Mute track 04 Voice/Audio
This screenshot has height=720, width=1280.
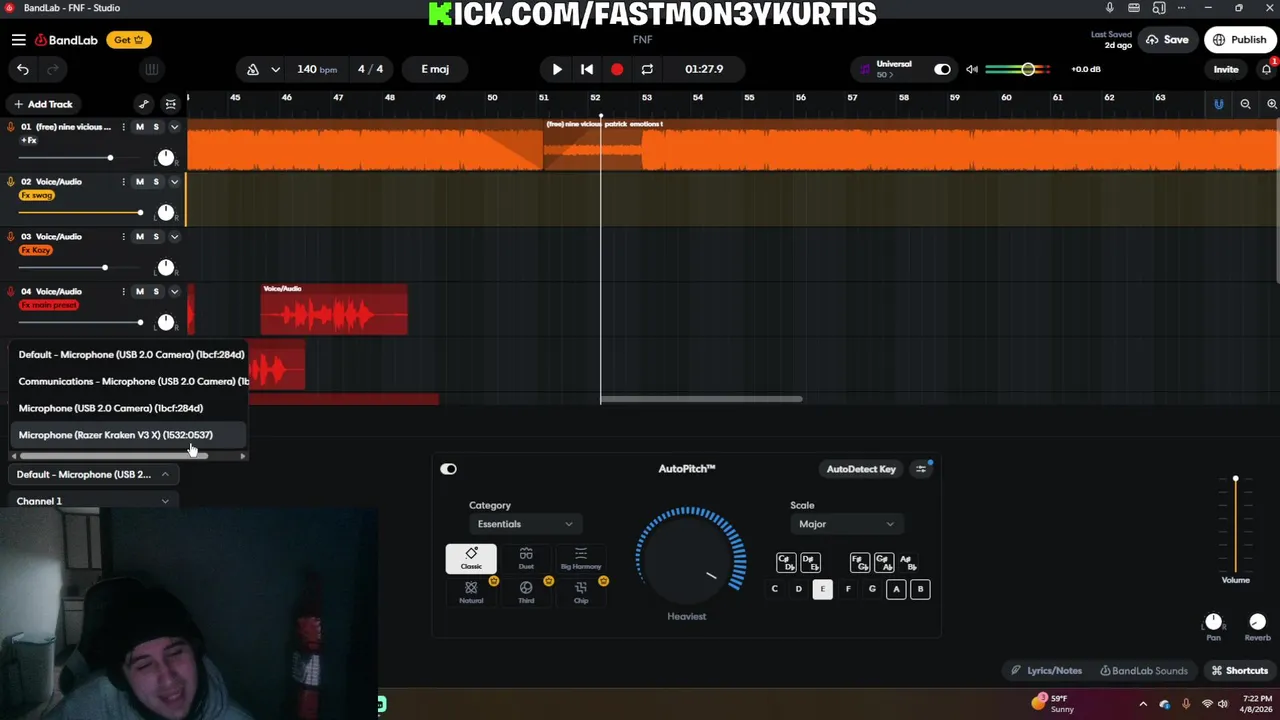tap(140, 292)
